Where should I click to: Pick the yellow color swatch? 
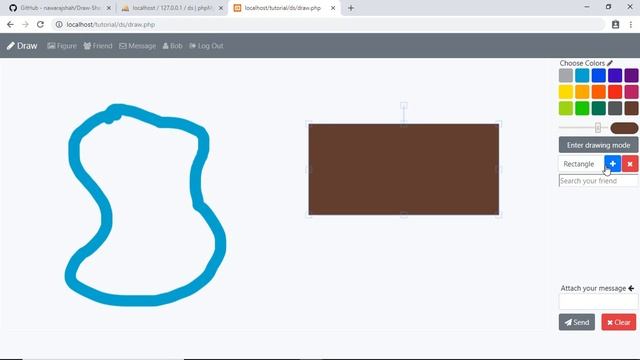click(x=566, y=92)
